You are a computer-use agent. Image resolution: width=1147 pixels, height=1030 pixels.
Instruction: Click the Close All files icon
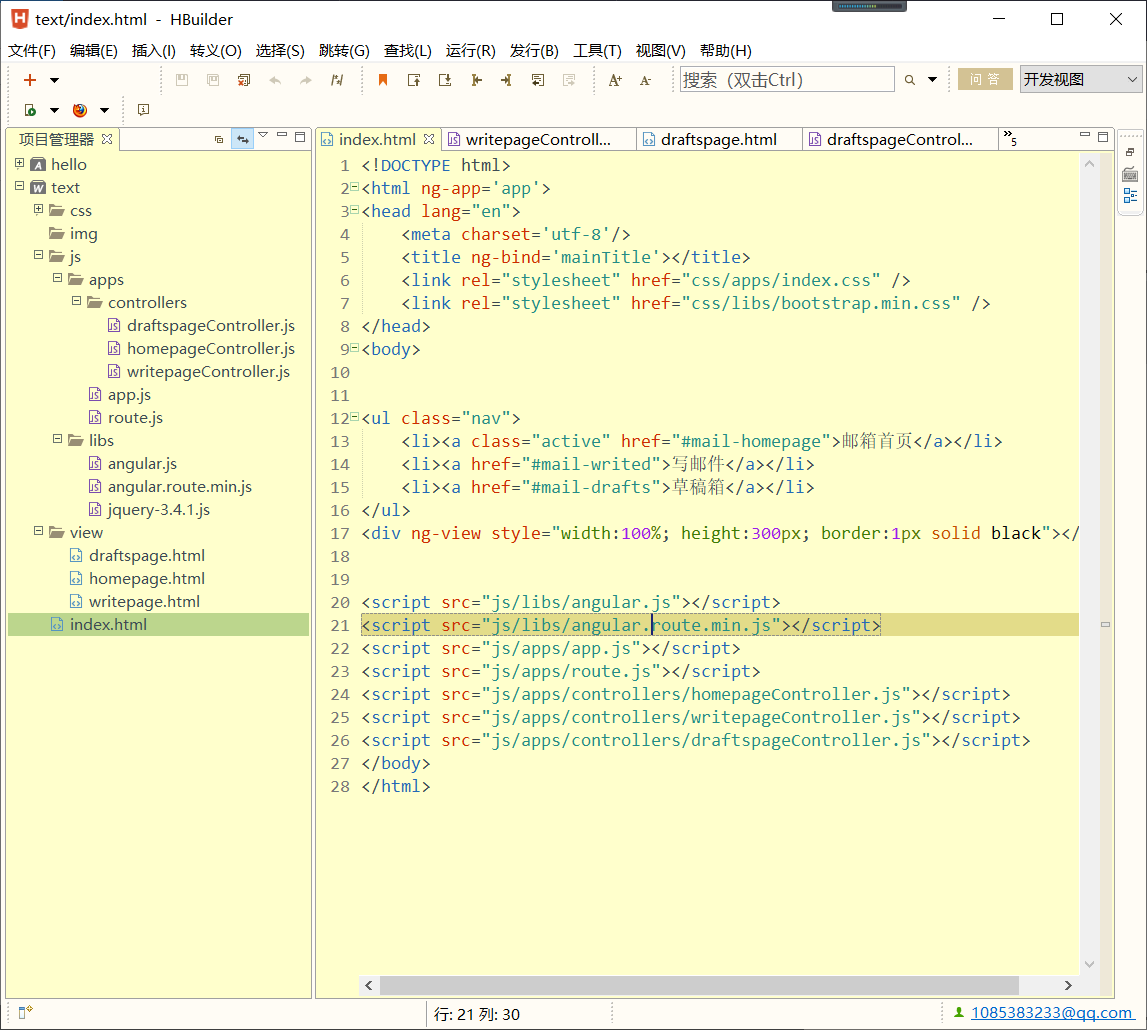[x=244, y=80]
